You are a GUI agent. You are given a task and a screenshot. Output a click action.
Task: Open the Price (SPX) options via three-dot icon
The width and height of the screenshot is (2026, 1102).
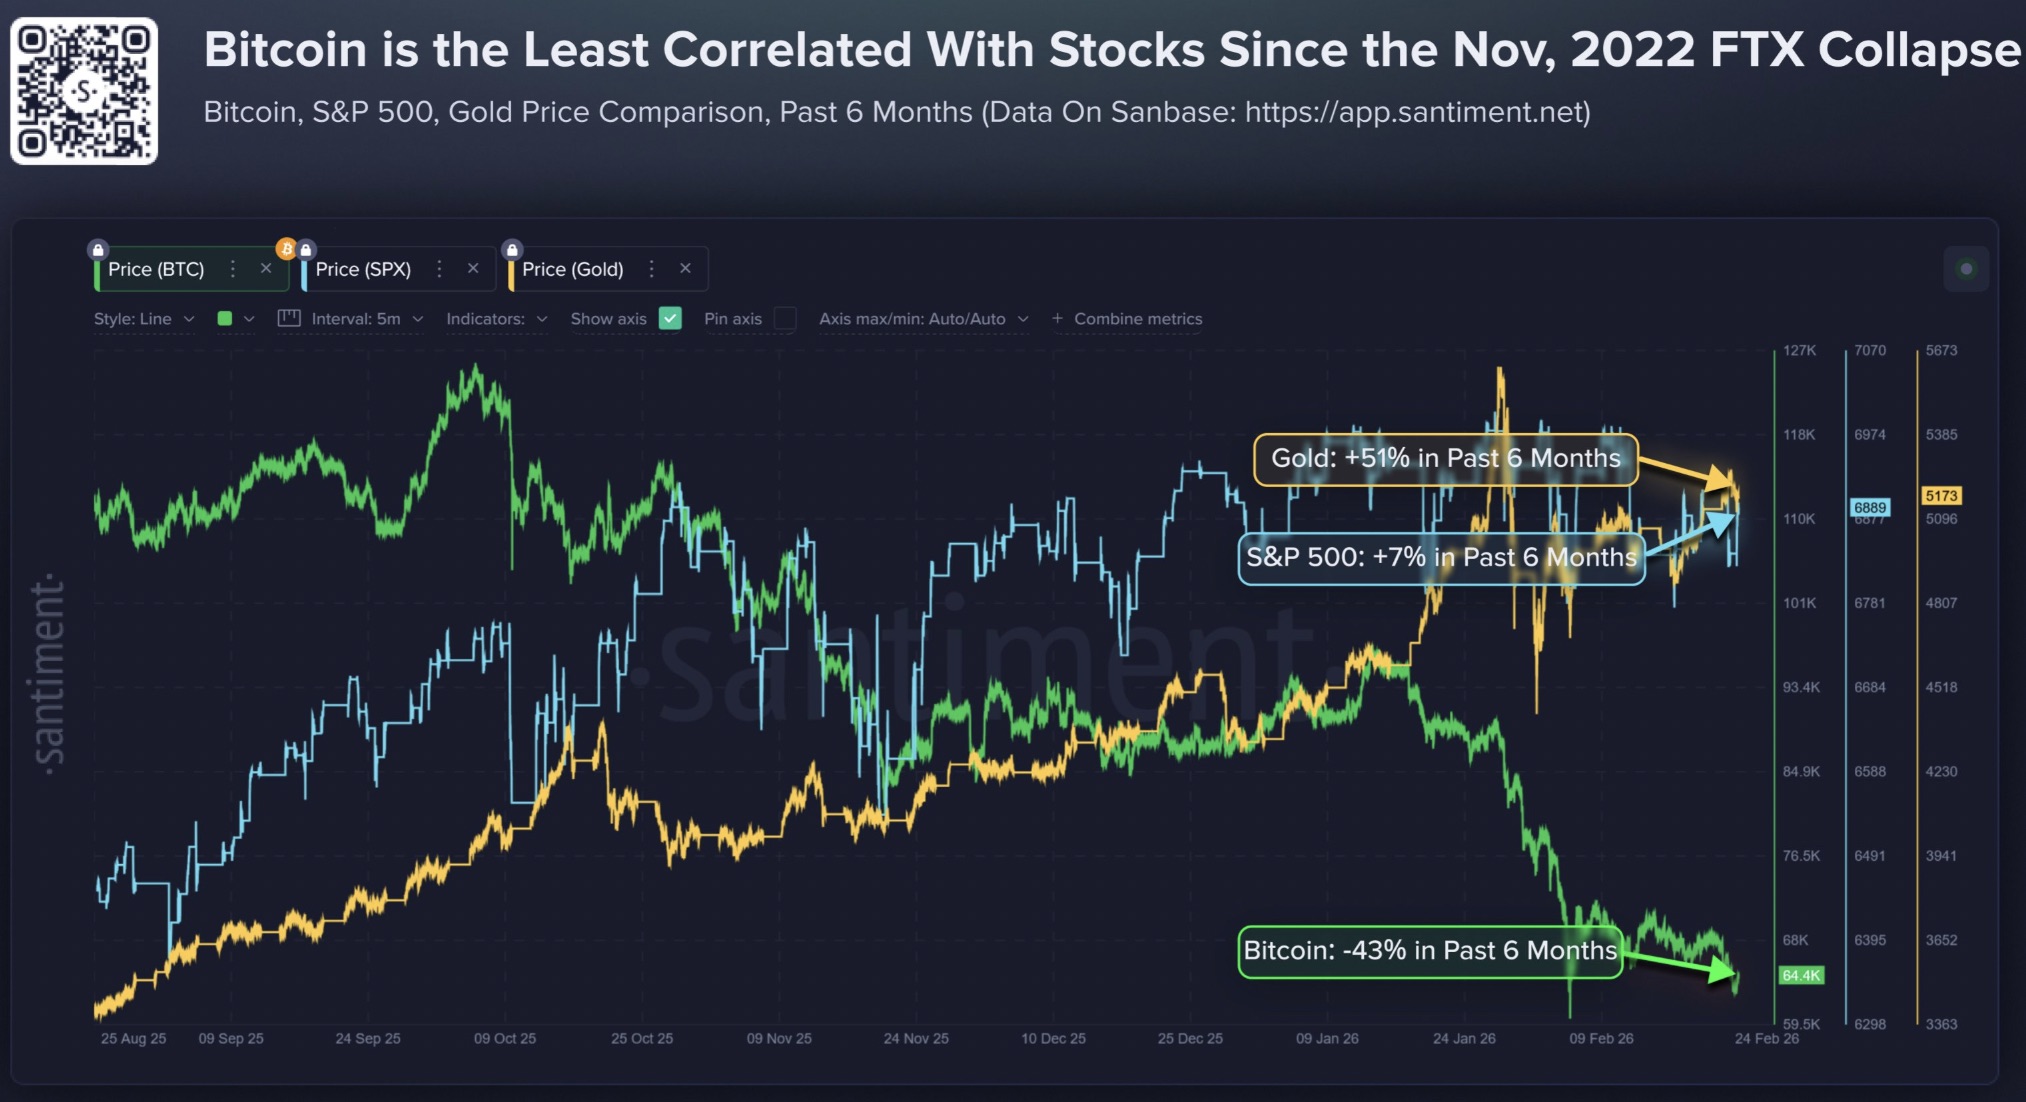439,268
